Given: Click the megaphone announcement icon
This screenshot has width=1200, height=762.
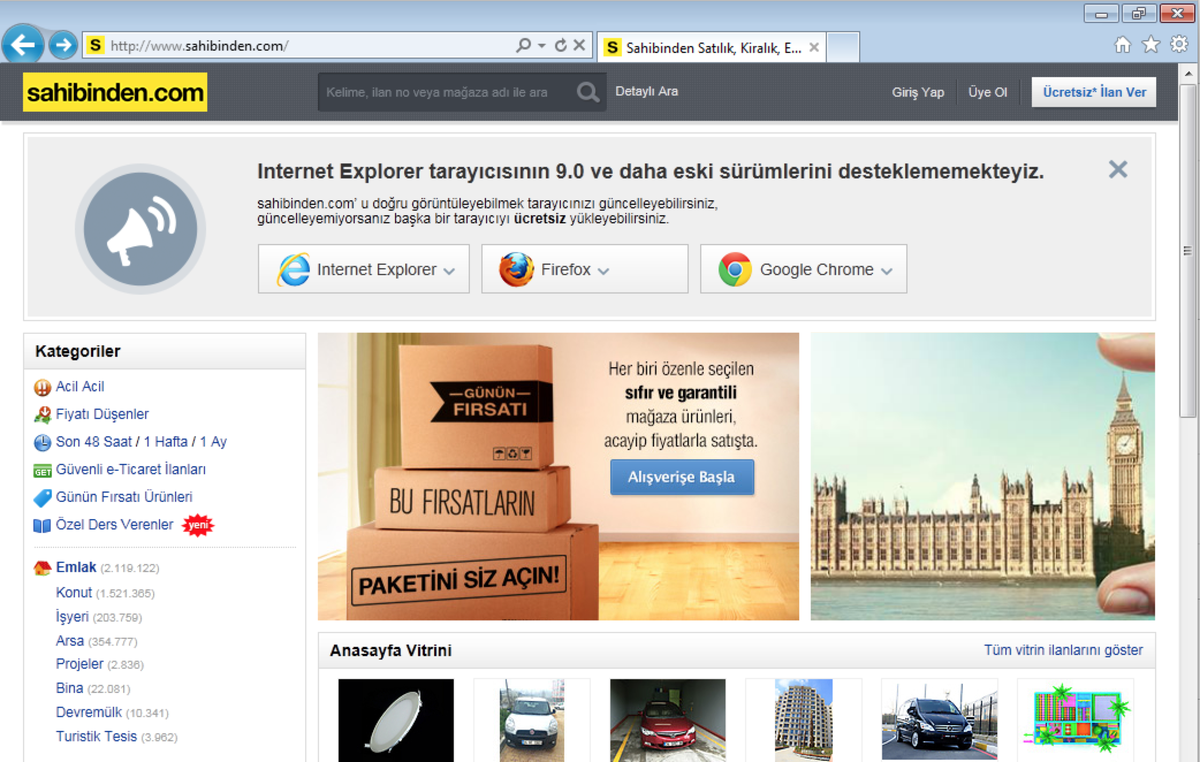Looking at the screenshot, I should pyautogui.click(x=140, y=228).
